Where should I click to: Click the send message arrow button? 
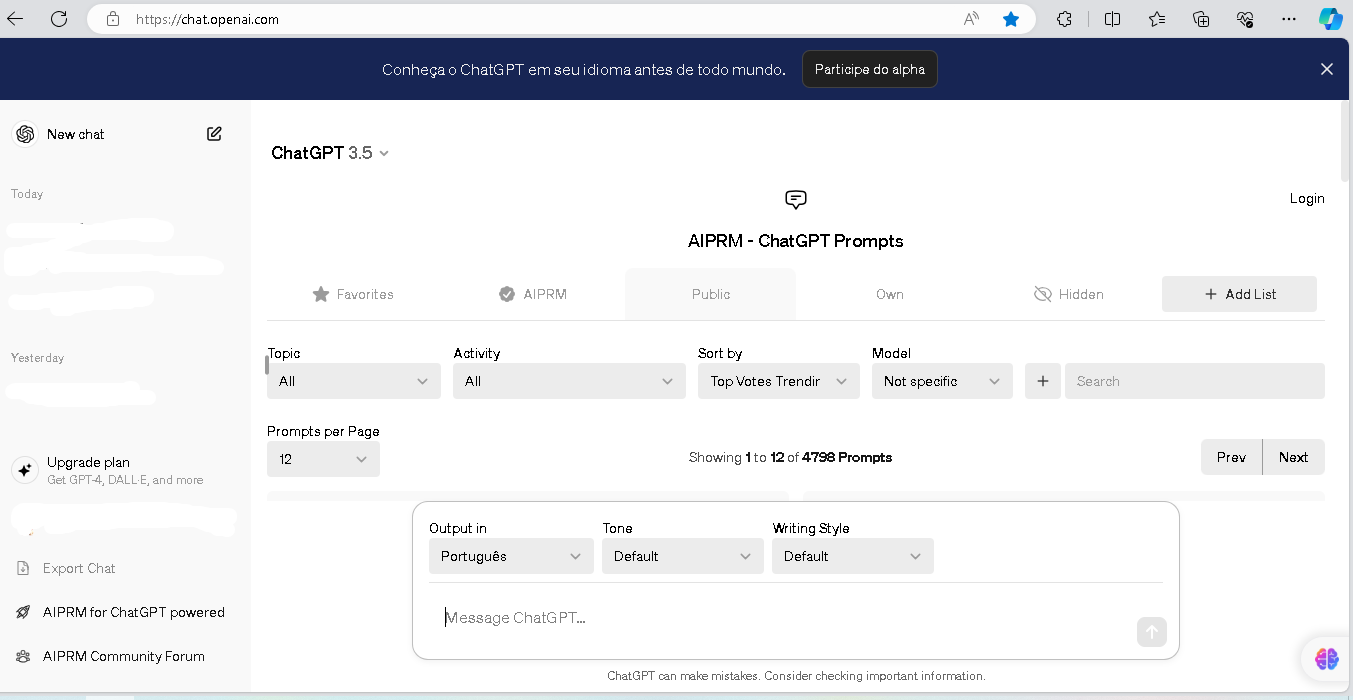(x=1151, y=632)
